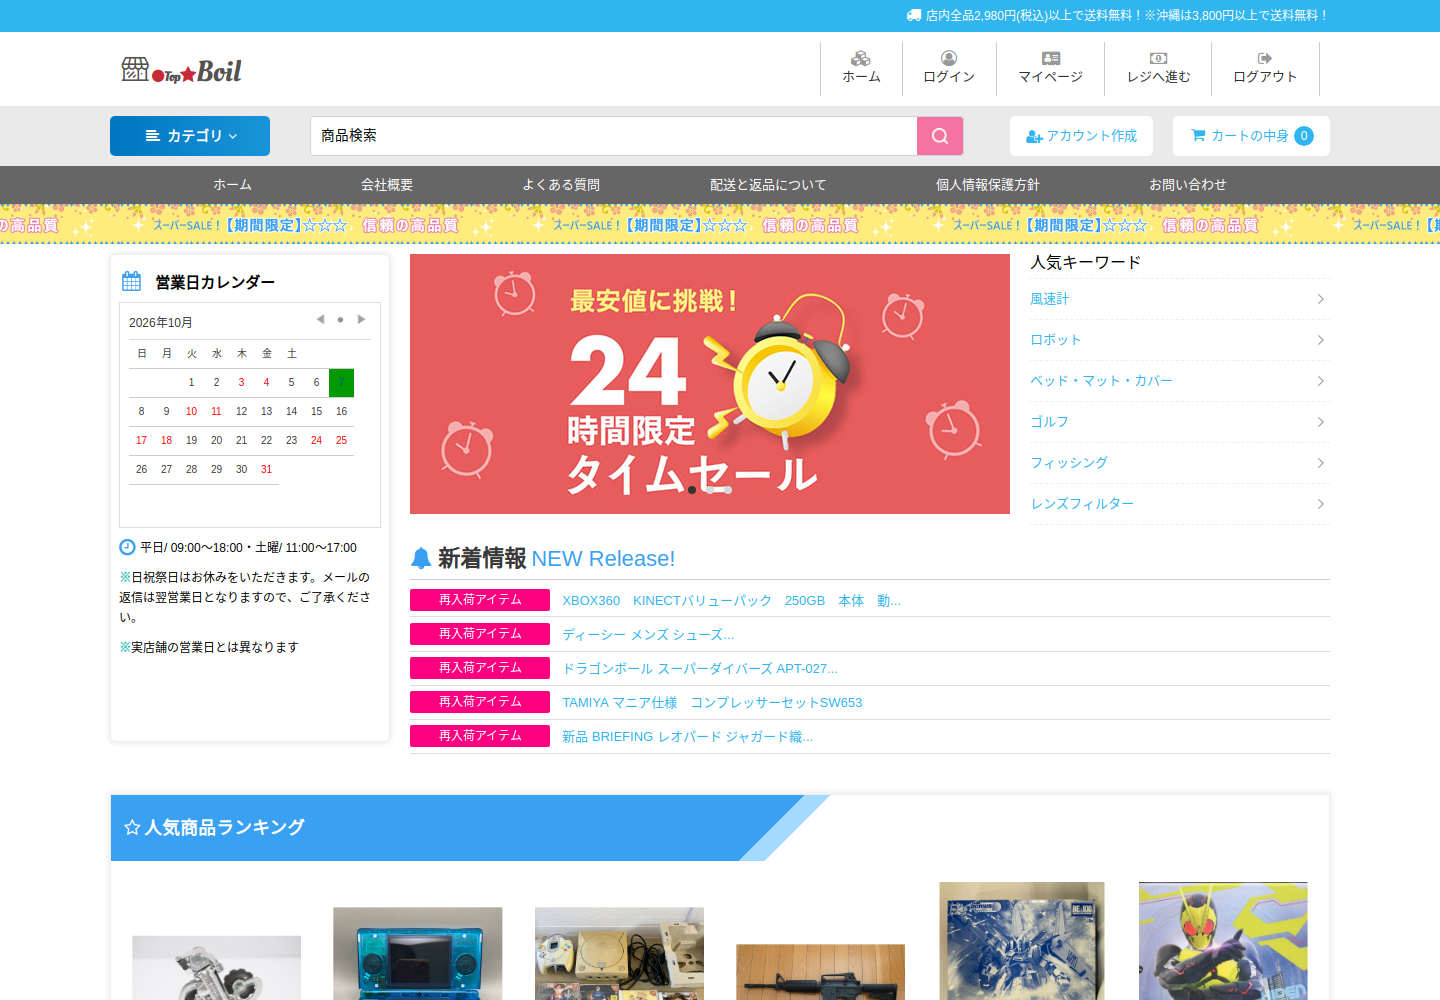Open ホーム in the gray navigation bar

pyautogui.click(x=232, y=185)
